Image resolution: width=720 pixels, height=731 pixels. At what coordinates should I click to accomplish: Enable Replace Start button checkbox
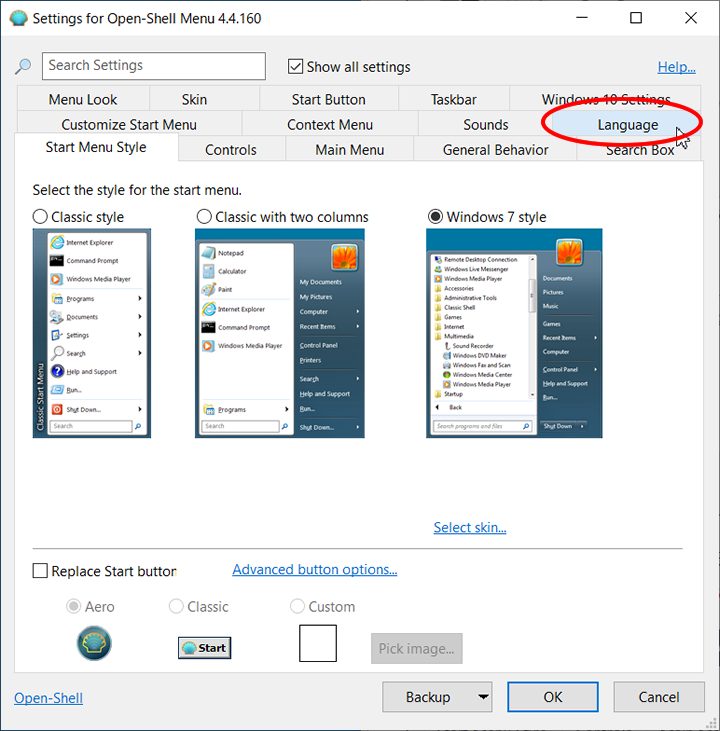click(40, 571)
